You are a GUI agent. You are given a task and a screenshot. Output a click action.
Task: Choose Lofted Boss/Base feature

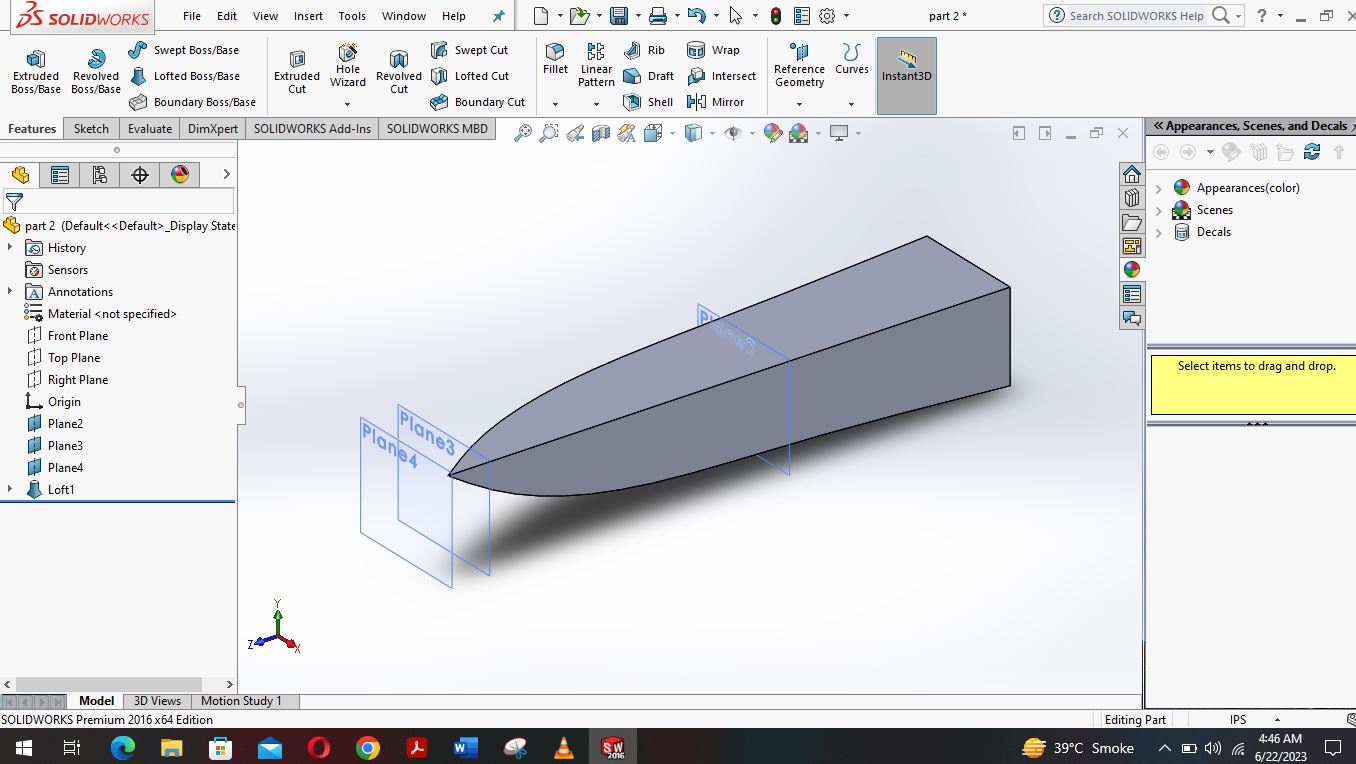coord(184,76)
